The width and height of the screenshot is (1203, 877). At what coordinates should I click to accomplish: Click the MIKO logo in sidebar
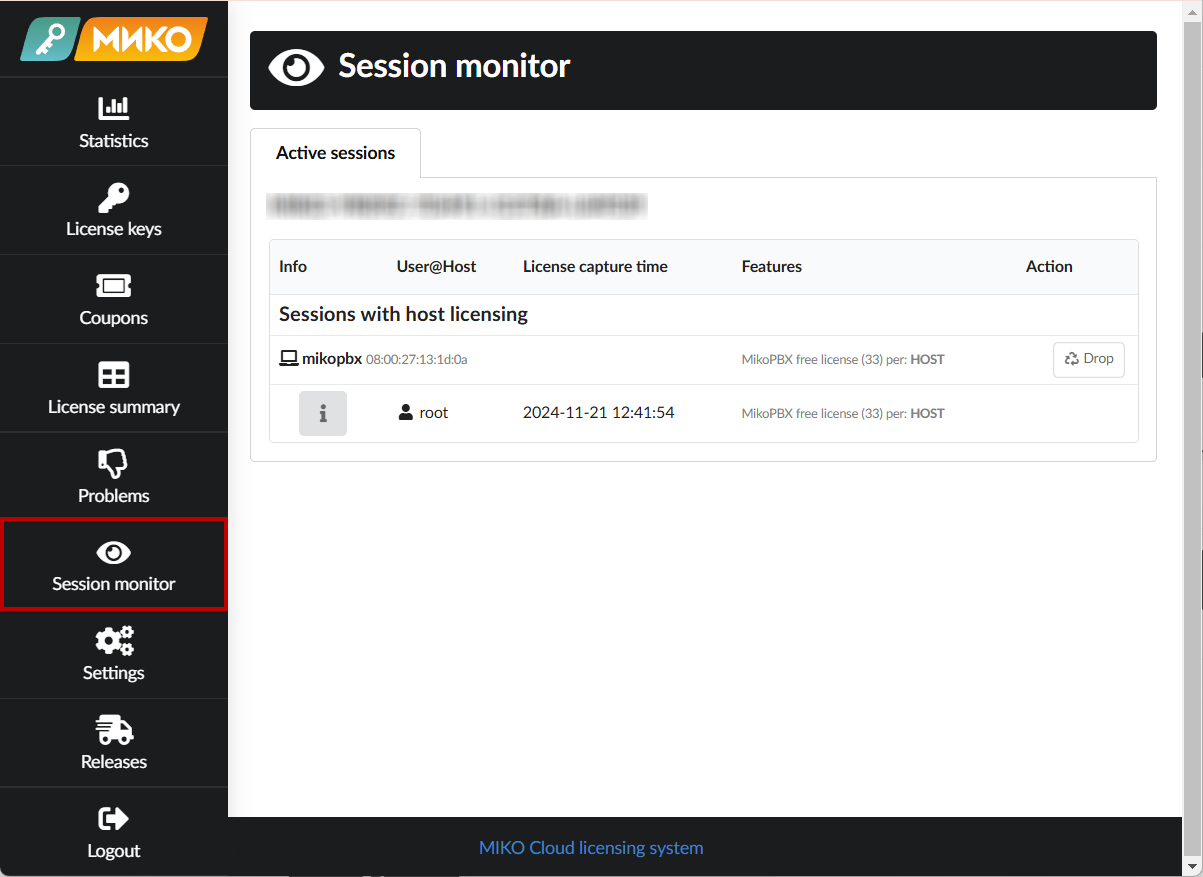coord(114,39)
